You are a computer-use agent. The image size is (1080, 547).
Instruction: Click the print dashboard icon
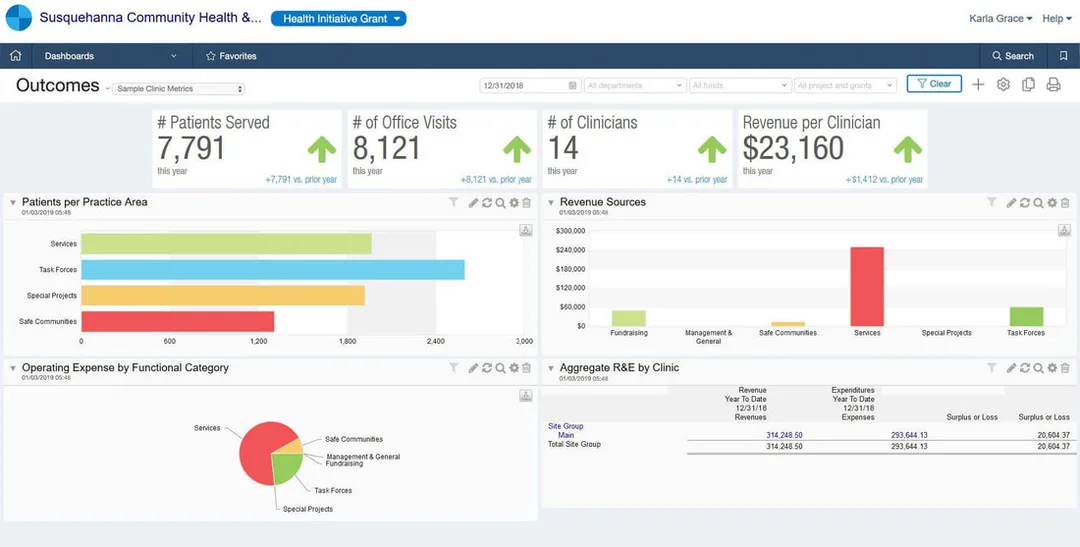1053,85
